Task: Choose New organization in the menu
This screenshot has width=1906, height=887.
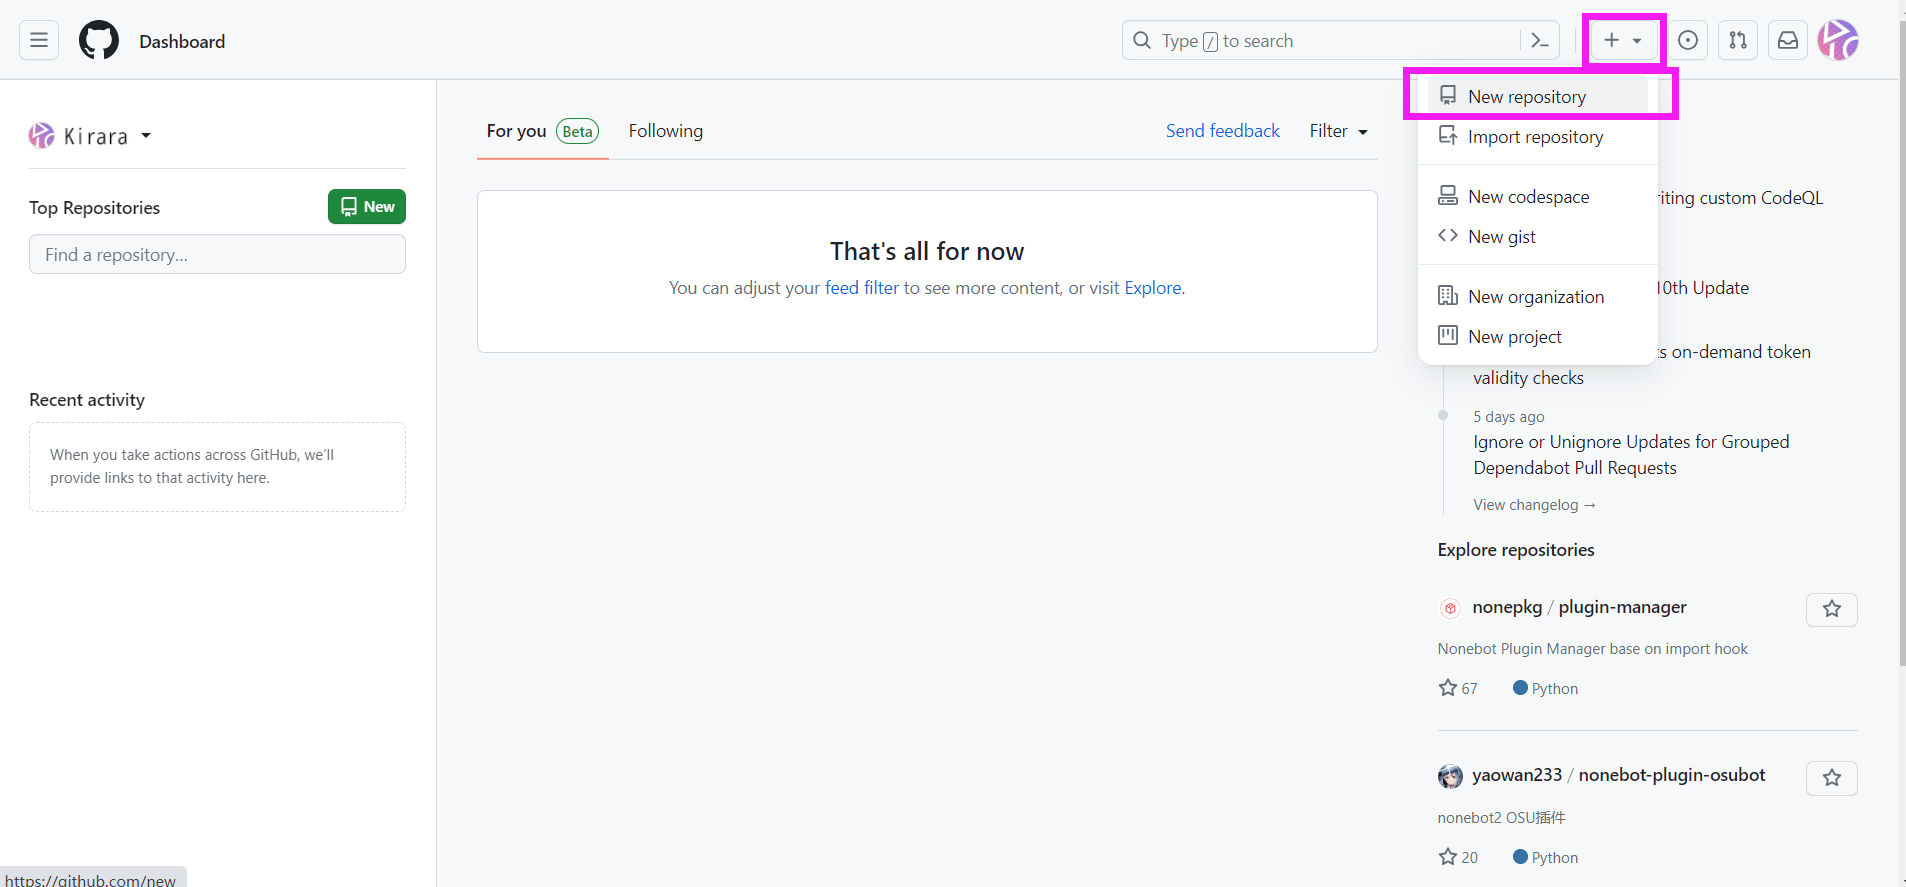Action: click(x=1538, y=296)
